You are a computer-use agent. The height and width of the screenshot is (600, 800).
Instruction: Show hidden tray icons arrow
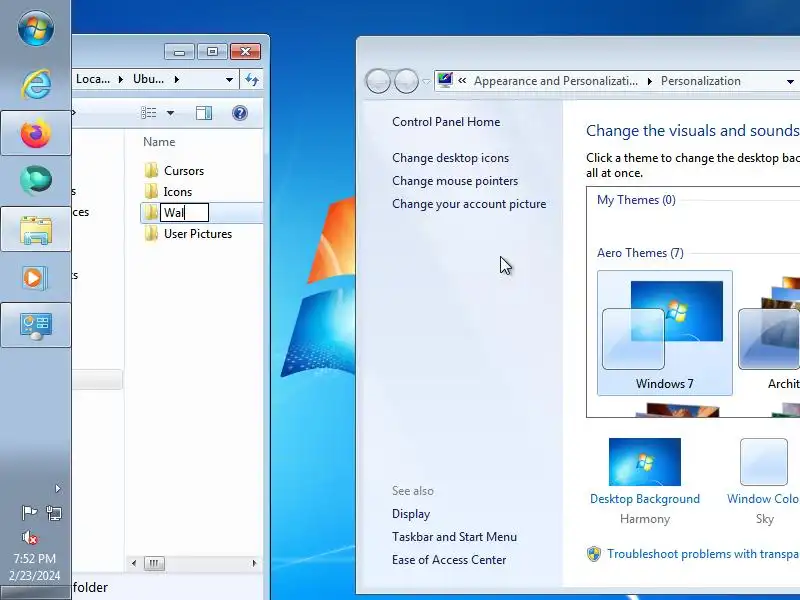coord(58,488)
